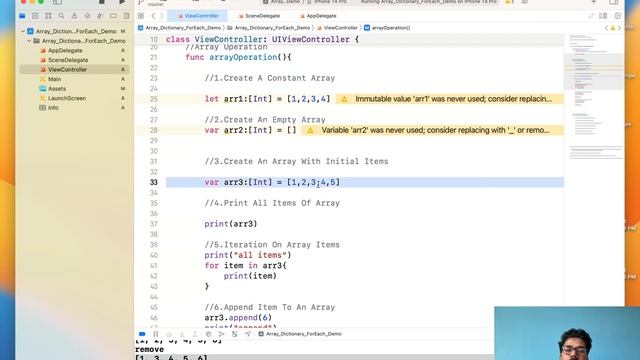Image resolution: width=640 pixels, height=360 pixels.
Task: Jump to previous issue arrow
Action: [x=606, y=28]
